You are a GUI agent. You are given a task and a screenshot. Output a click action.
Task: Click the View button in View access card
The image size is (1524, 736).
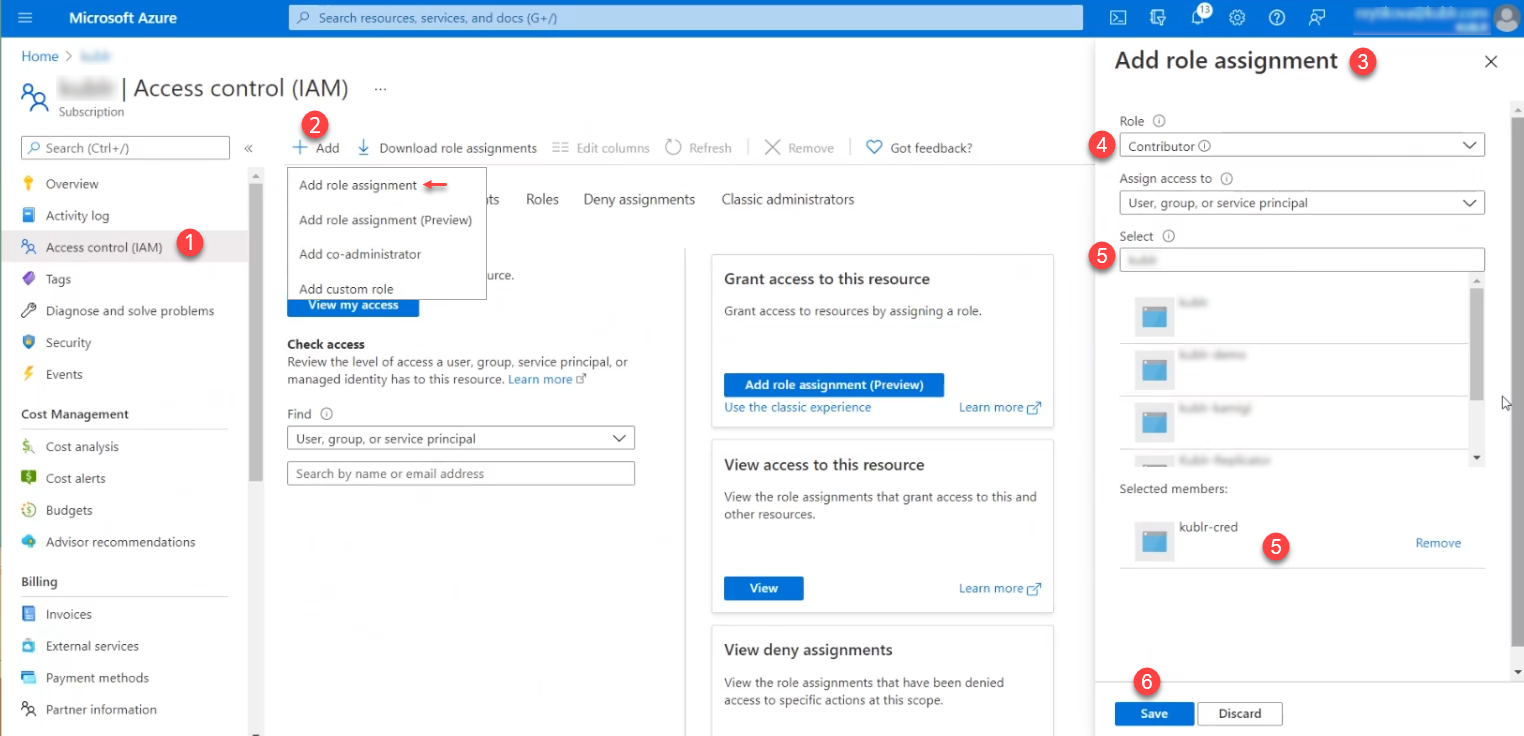click(x=764, y=588)
